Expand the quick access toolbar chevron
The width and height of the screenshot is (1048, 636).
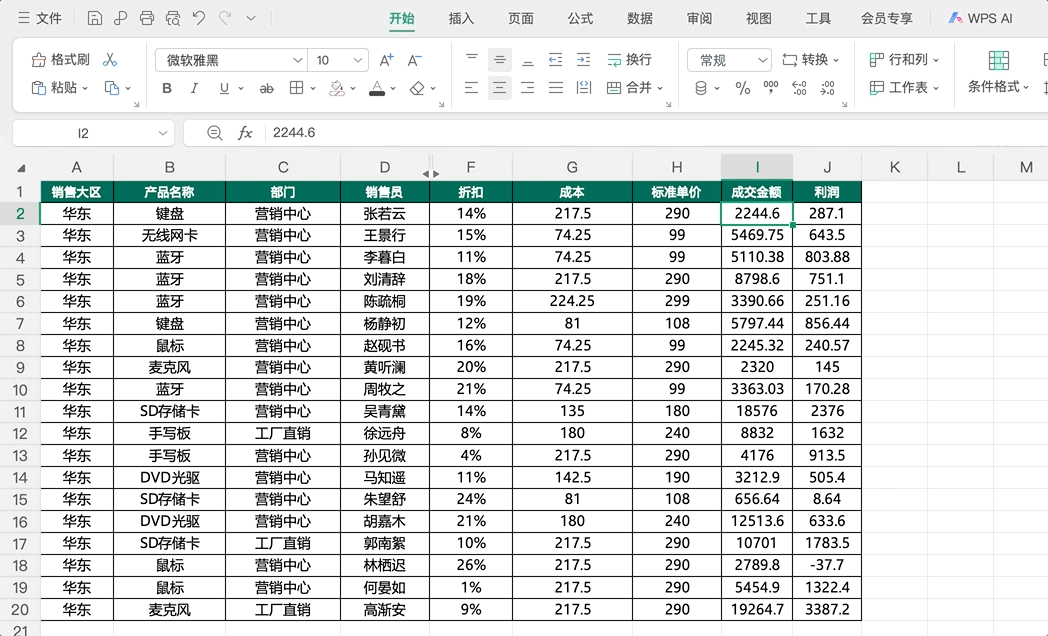click(x=251, y=18)
